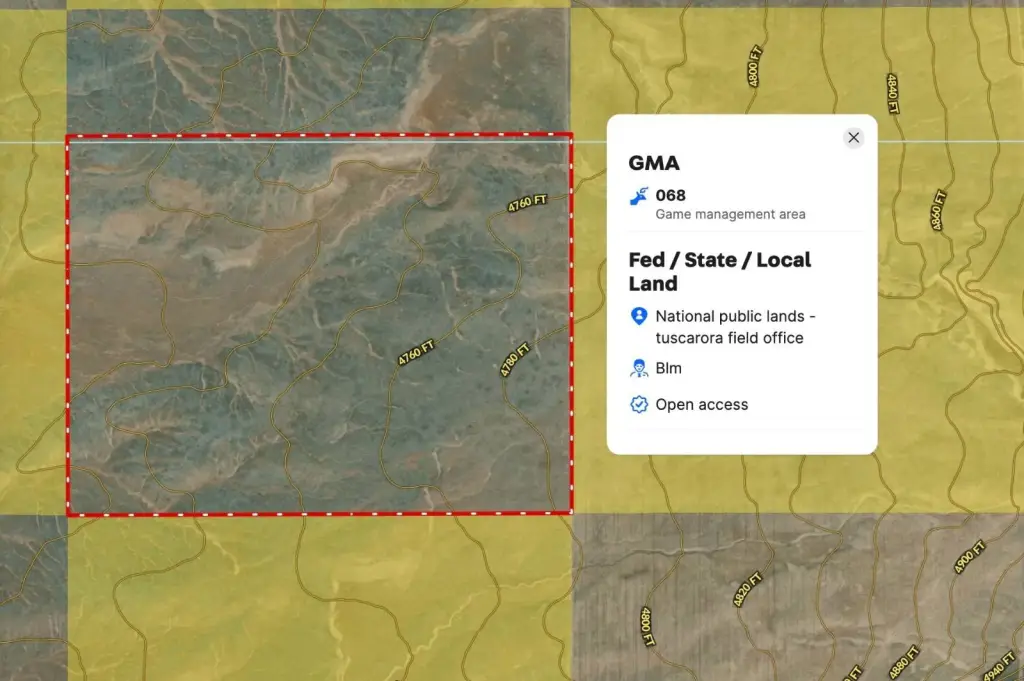Close the GMA info popup
Viewport: 1024px width, 681px height.
[853, 138]
